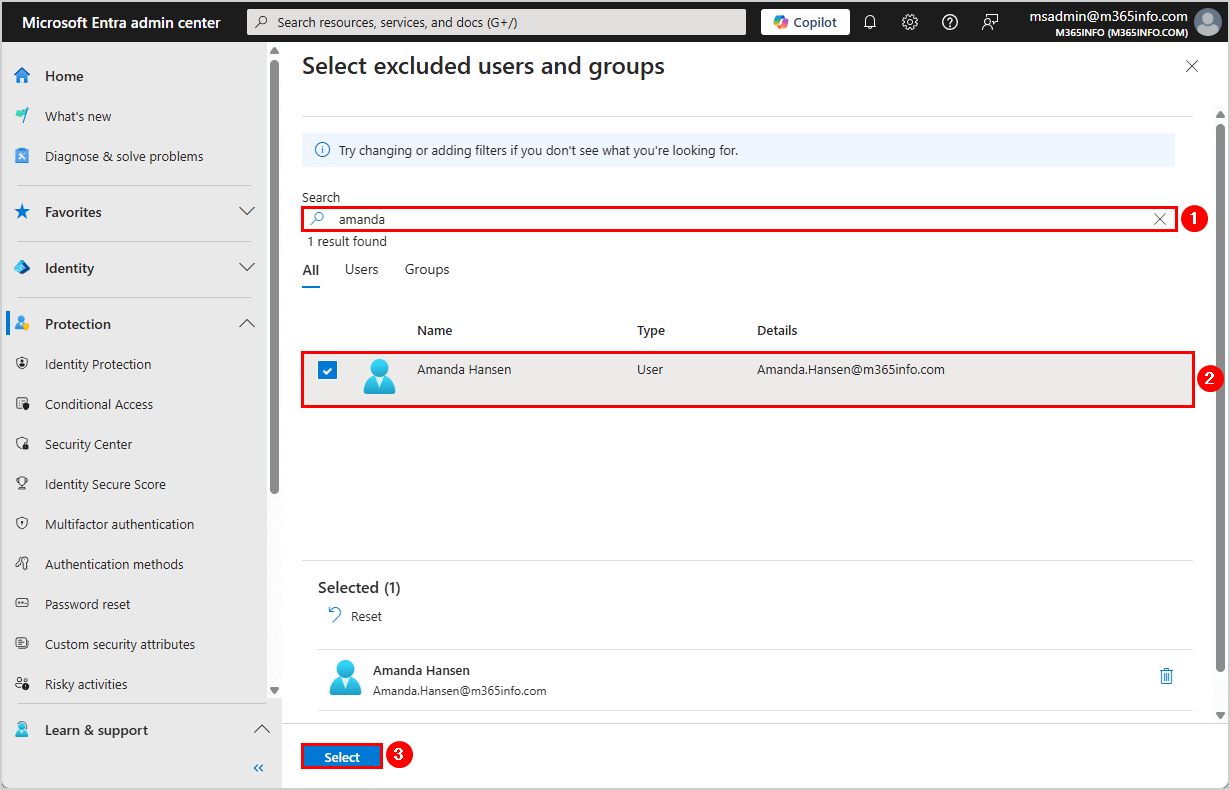The image size is (1230, 790).
Task: Open Multifactor authentication icon
Action: coord(22,524)
